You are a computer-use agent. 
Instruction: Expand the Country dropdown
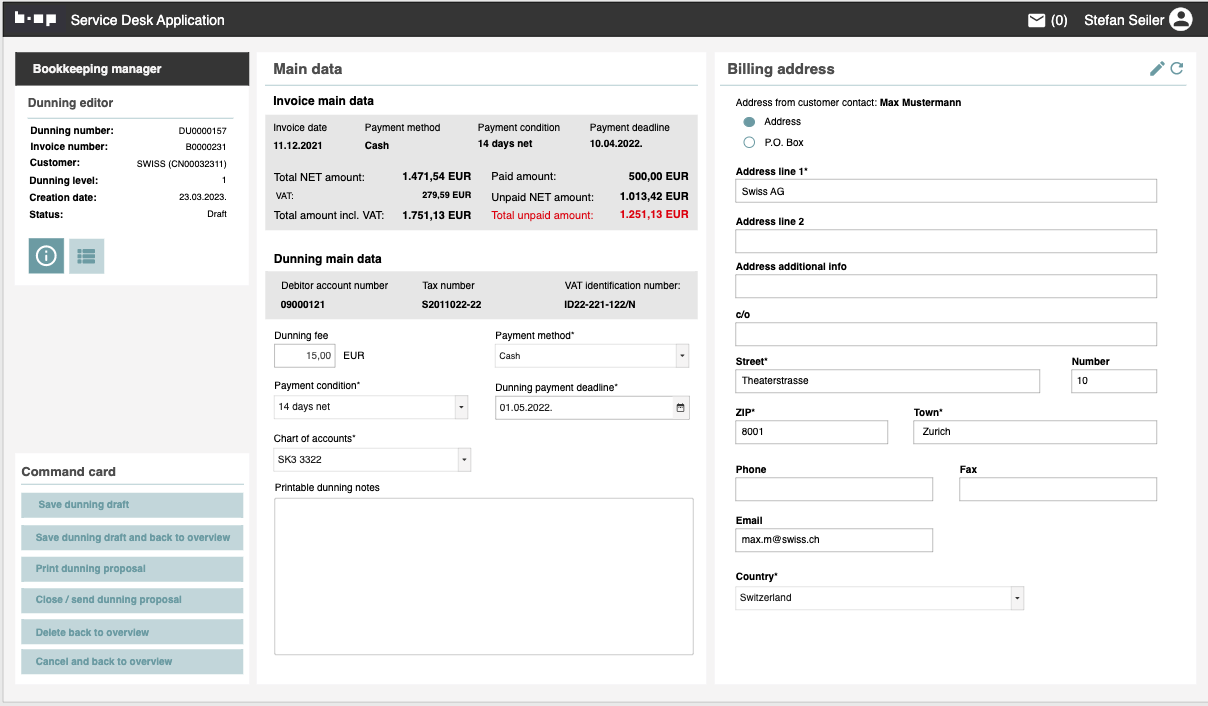(x=1017, y=598)
